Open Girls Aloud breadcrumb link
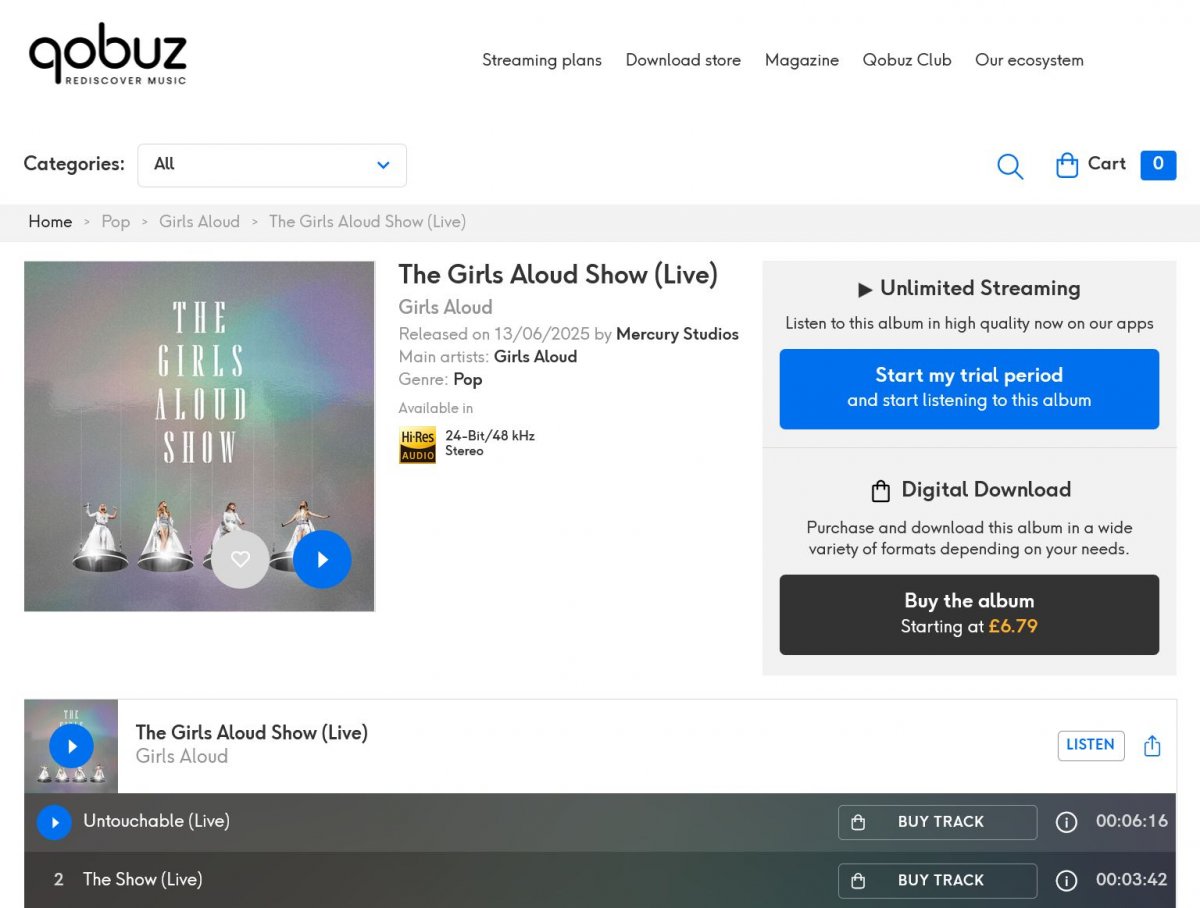This screenshot has height=908, width=1200. [x=199, y=222]
